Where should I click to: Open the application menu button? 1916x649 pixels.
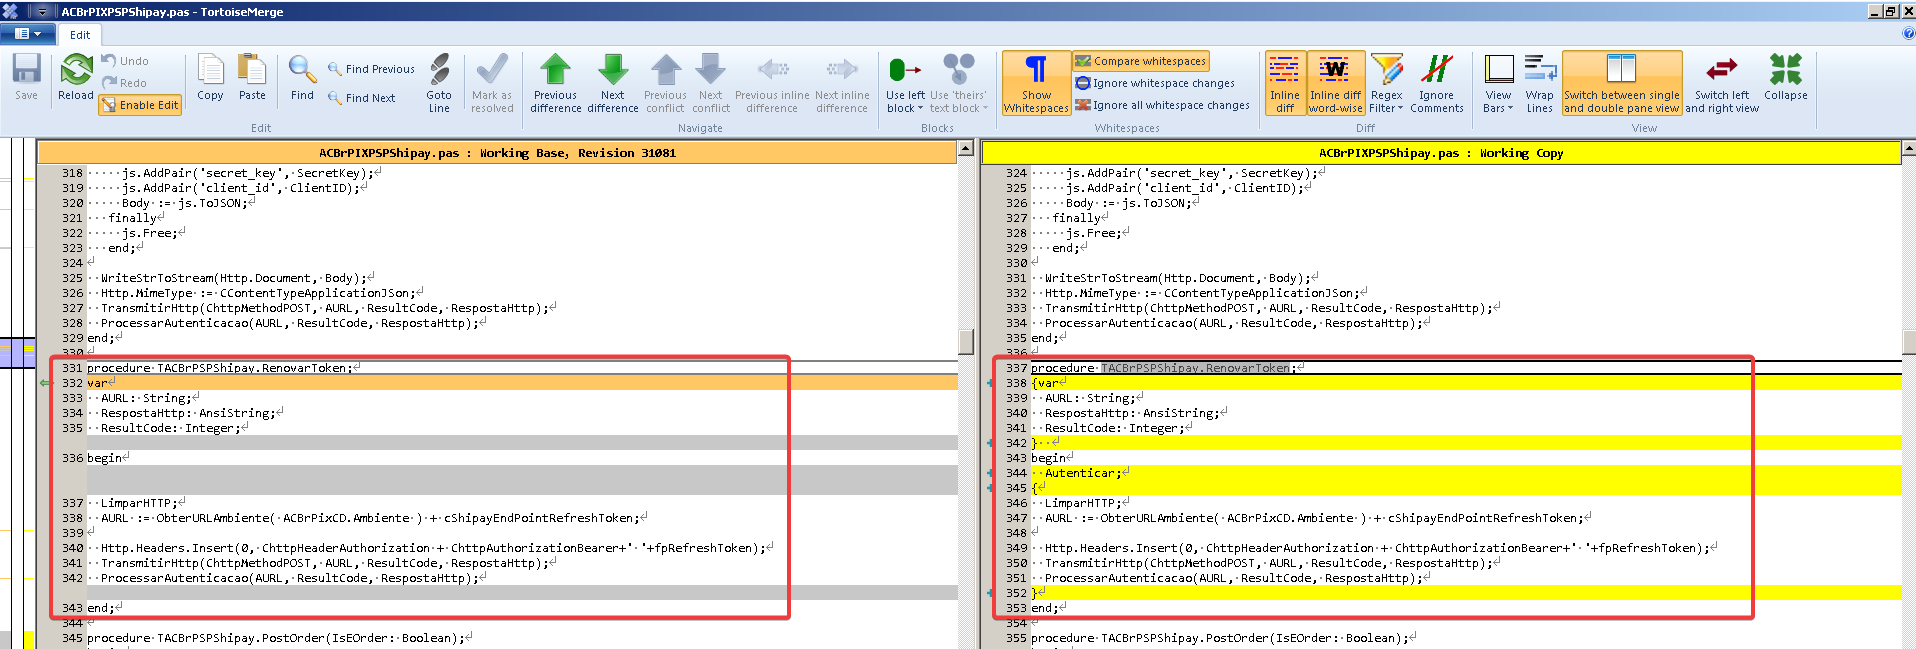27,34
